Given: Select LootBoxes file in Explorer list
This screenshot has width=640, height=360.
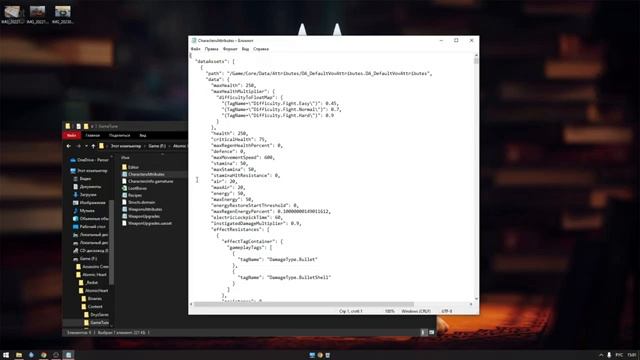Looking at the screenshot, I should (134, 188).
